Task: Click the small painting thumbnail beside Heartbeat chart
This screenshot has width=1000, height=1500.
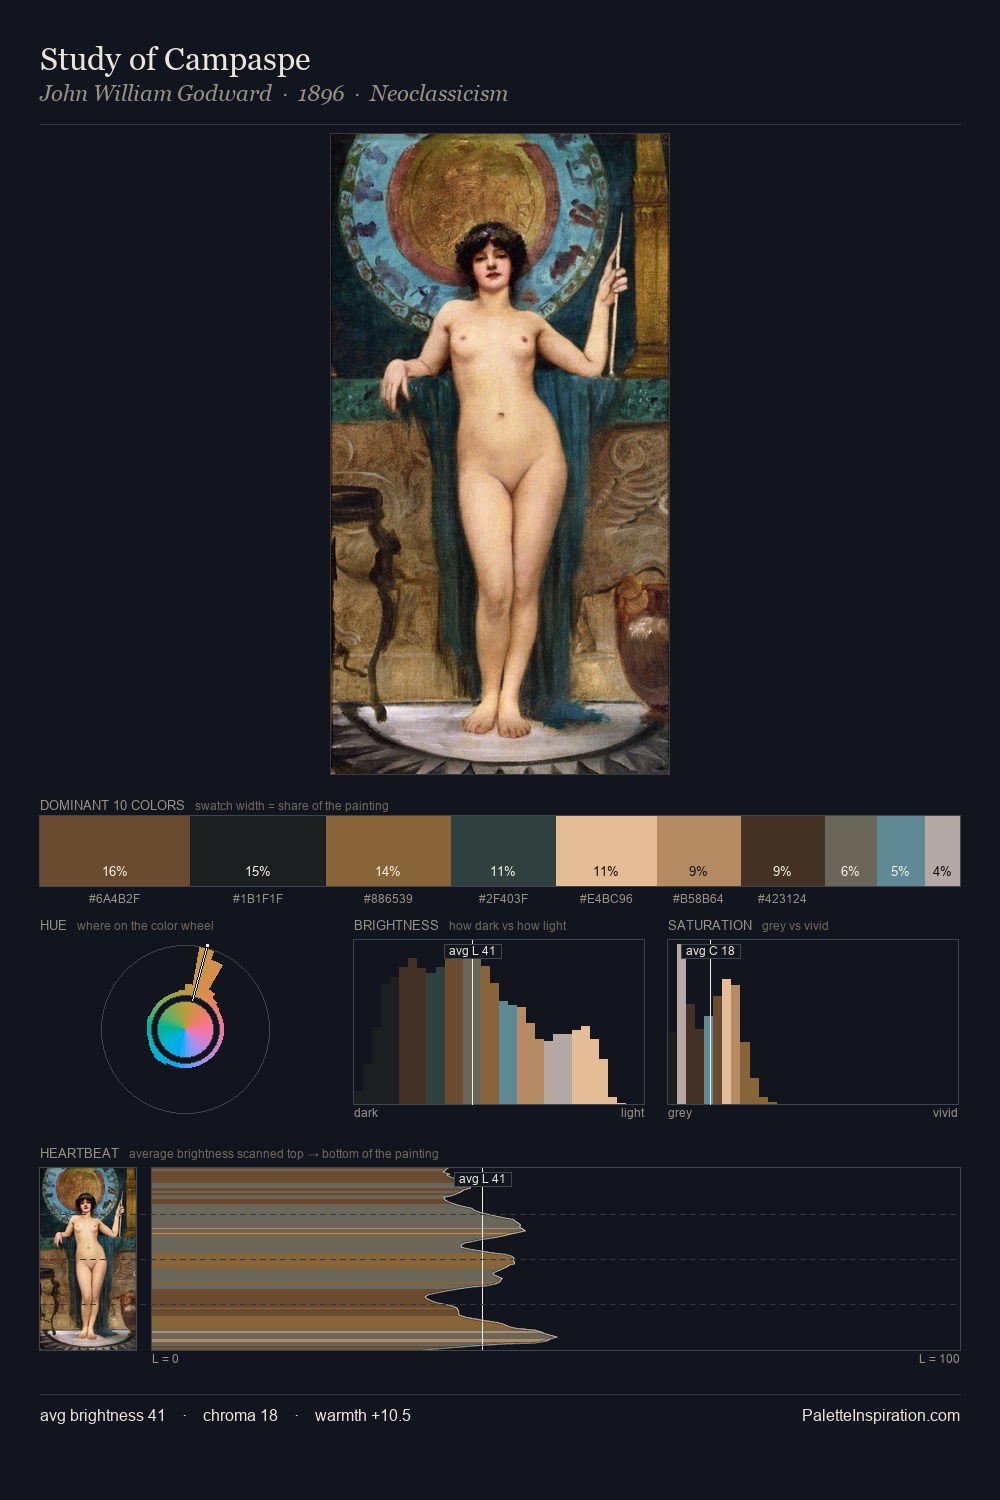Action: click(x=88, y=1259)
